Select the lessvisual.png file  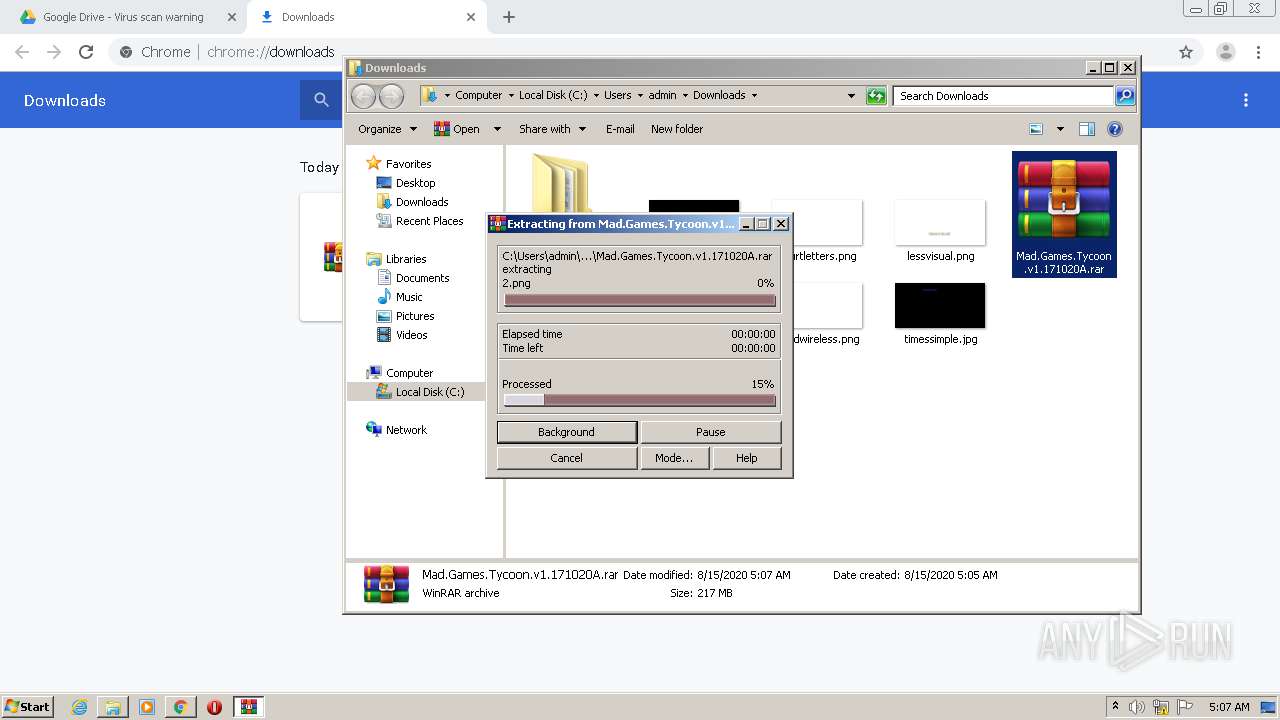940,231
